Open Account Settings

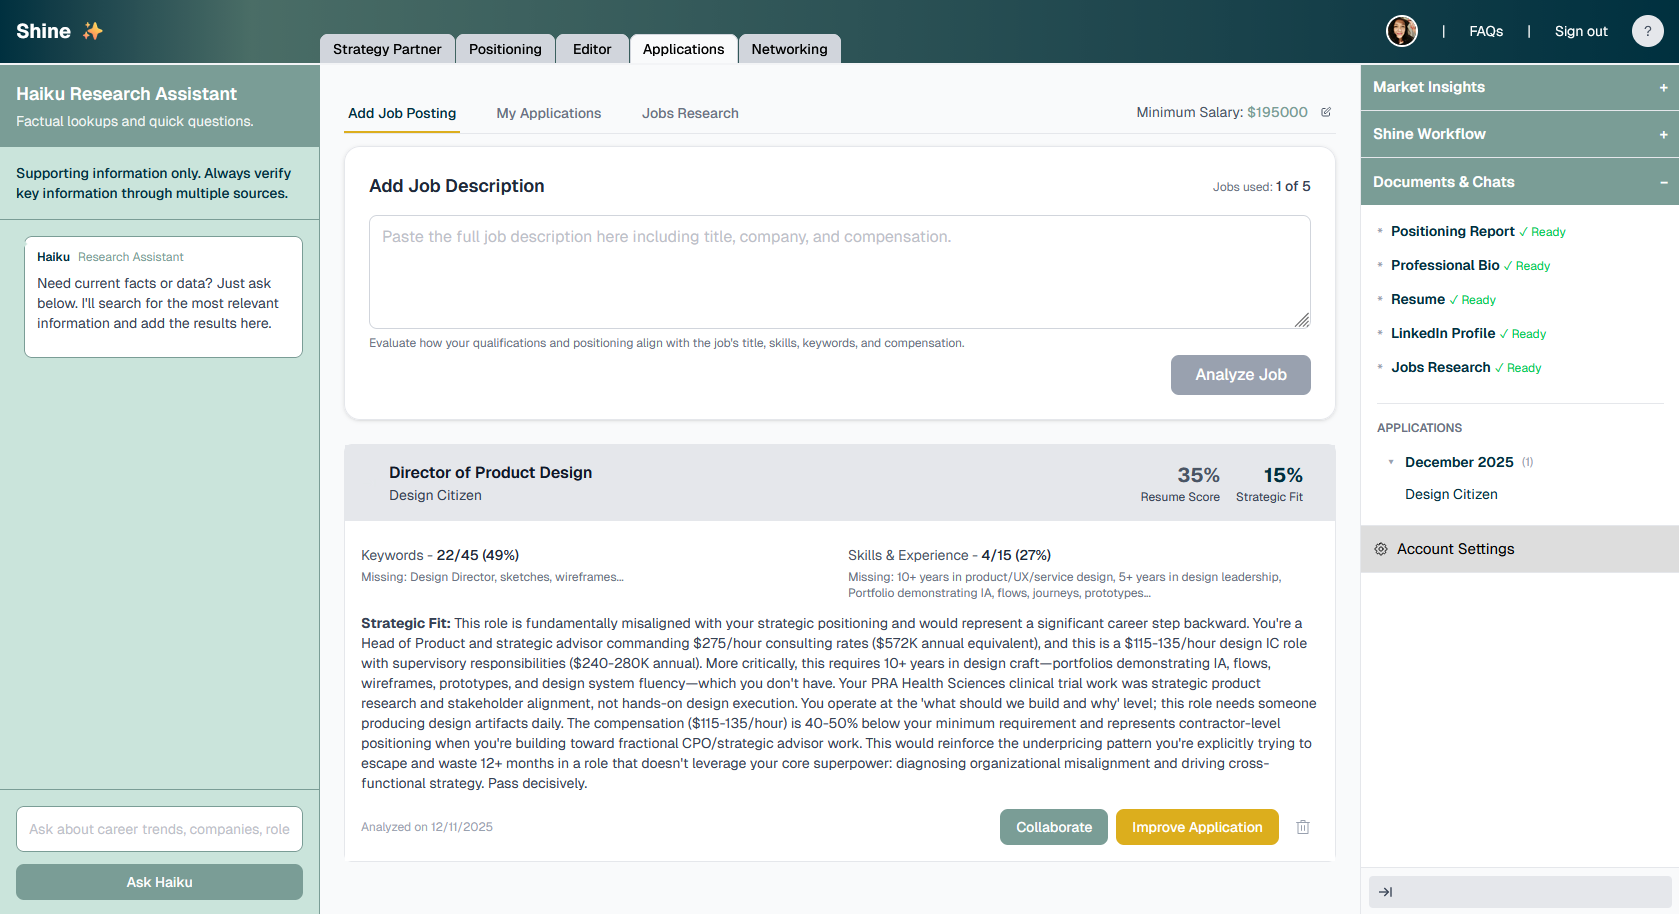pos(1520,549)
